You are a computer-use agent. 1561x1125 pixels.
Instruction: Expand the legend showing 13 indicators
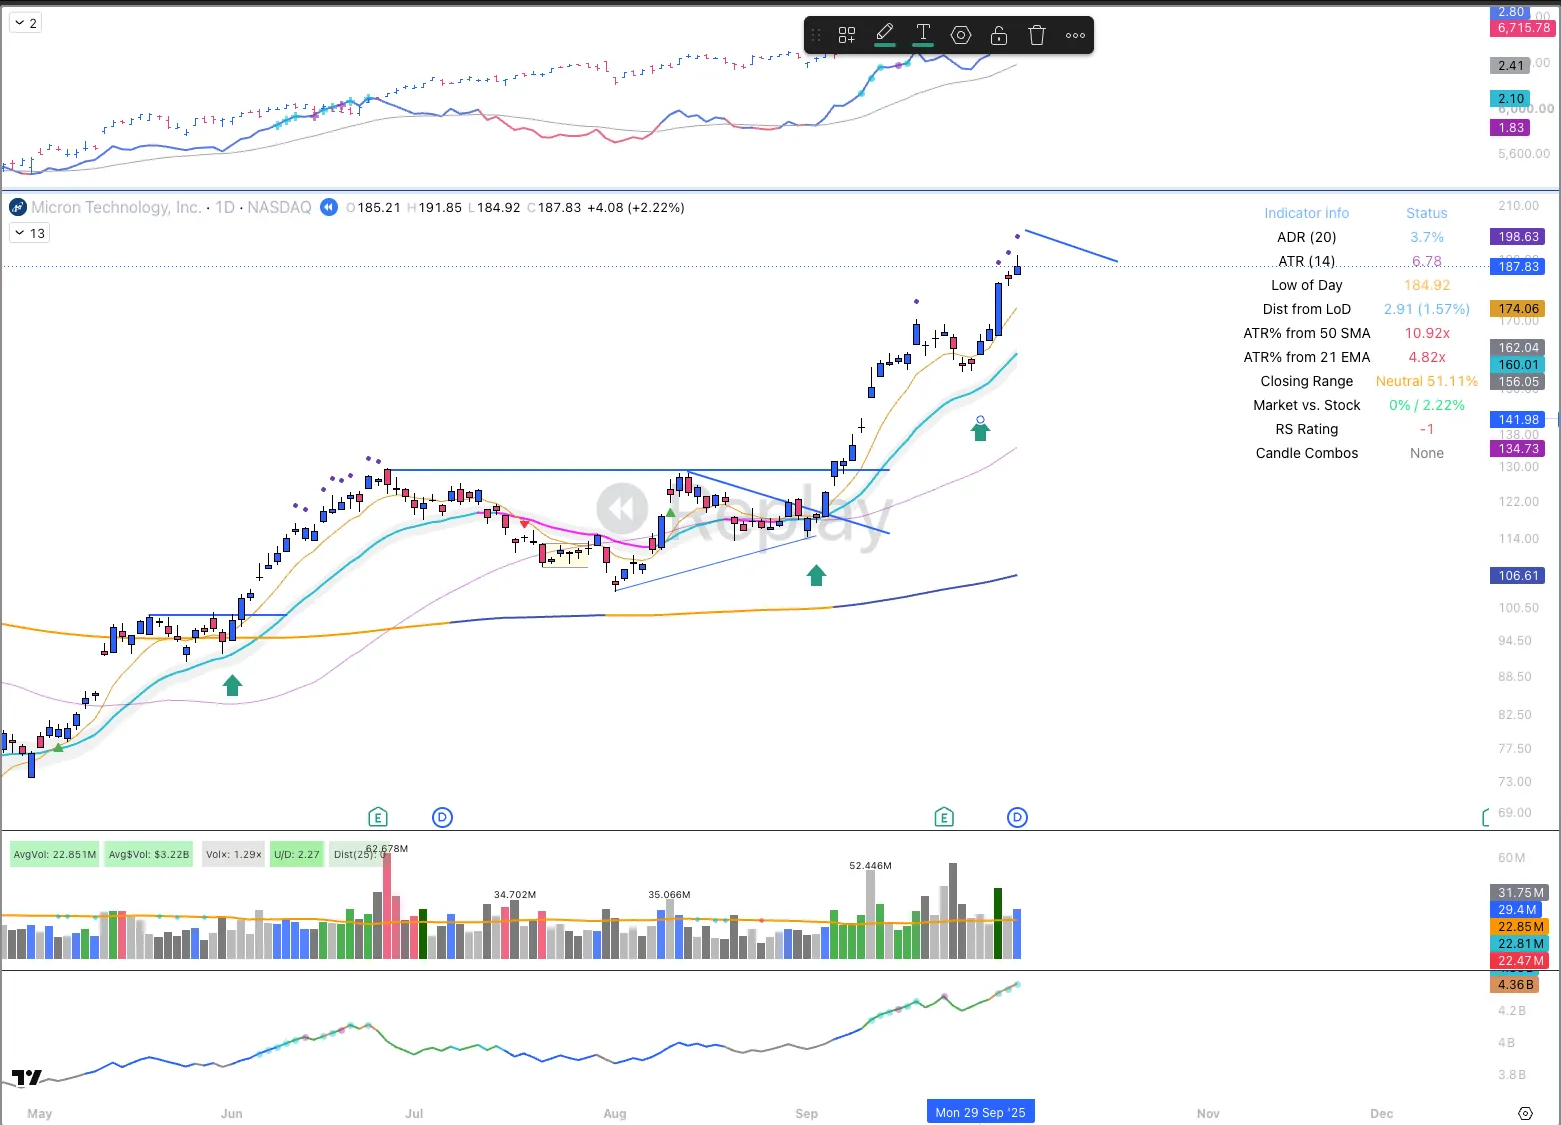[29, 233]
